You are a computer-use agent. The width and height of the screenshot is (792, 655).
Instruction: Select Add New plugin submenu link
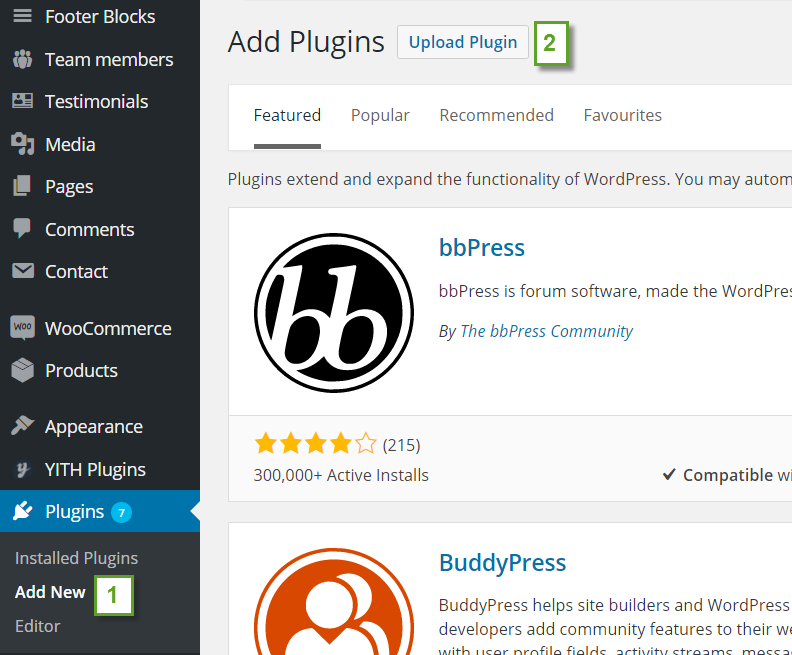[x=50, y=592]
